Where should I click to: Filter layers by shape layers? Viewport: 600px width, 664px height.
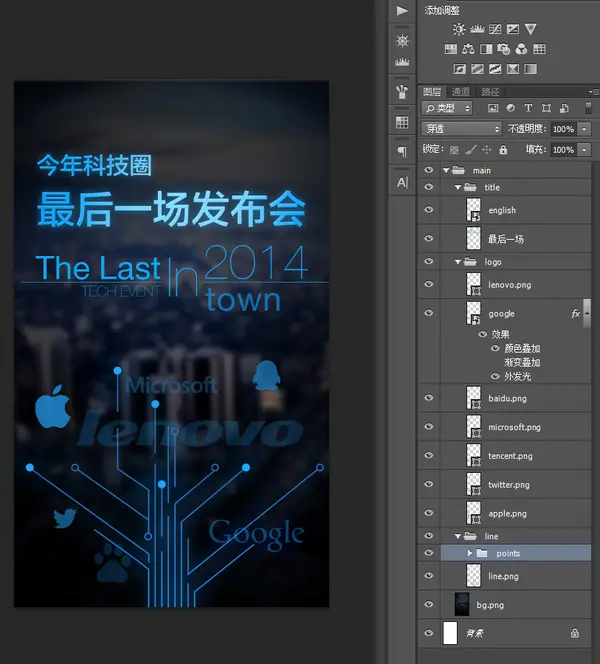(546, 108)
